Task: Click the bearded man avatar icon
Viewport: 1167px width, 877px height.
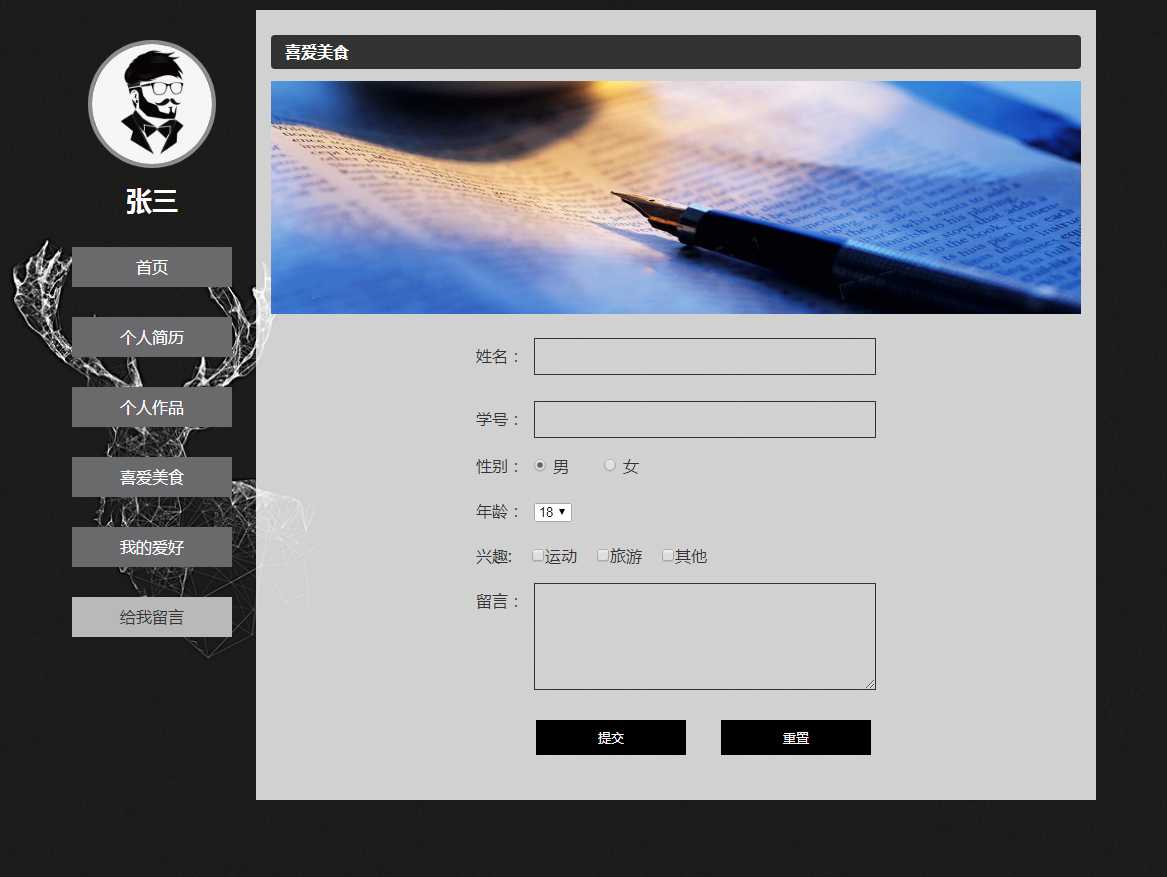Action: click(152, 104)
